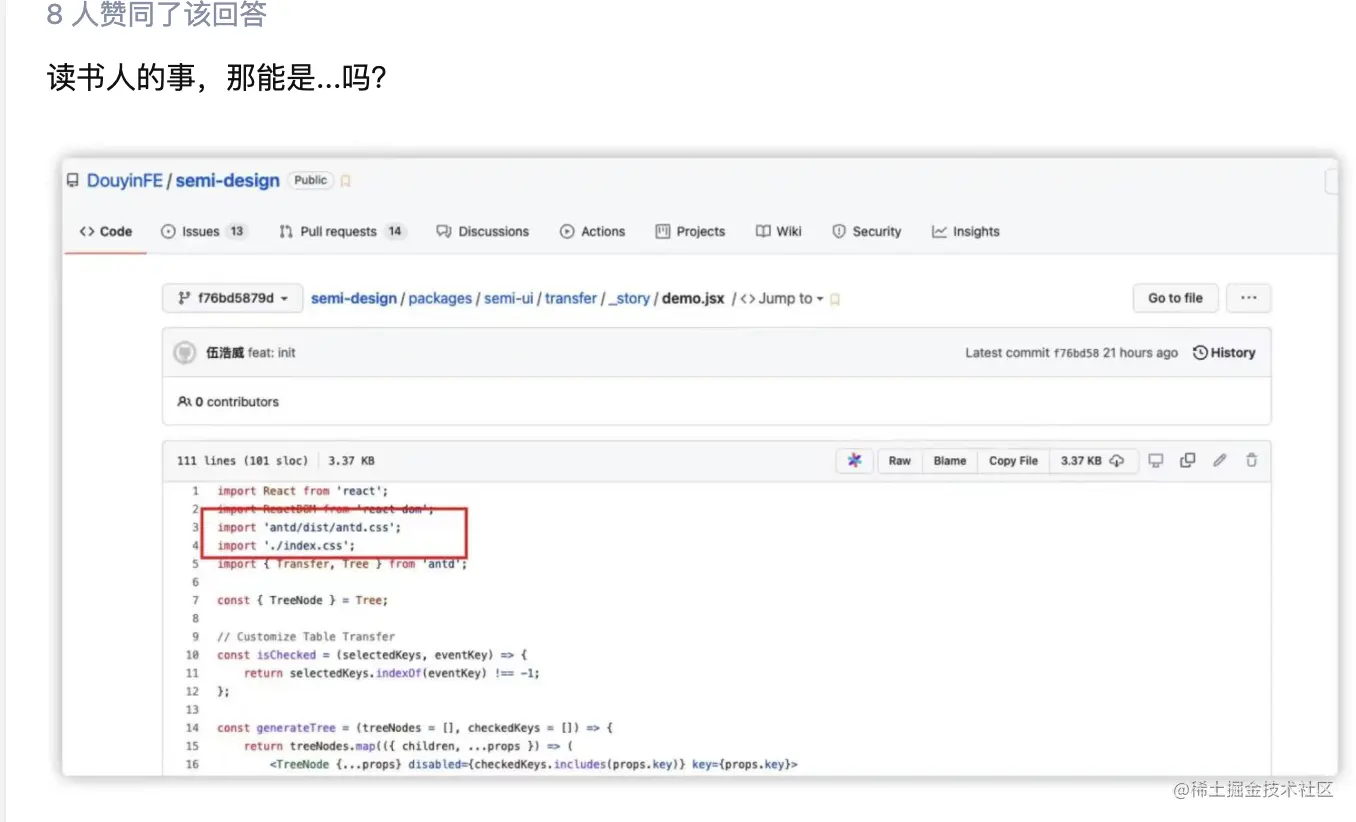The width and height of the screenshot is (1356, 822).
Task: Click the Copy File button
Action: tap(1013, 461)
